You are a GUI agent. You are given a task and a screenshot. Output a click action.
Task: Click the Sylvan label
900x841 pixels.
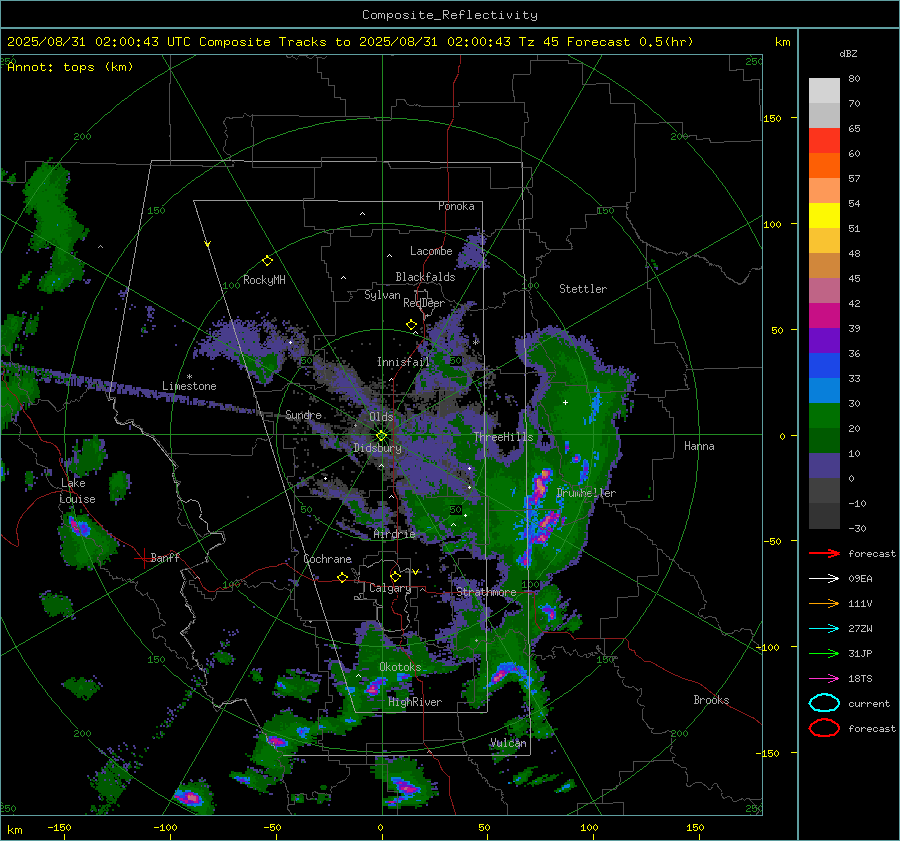coord(382,294)
